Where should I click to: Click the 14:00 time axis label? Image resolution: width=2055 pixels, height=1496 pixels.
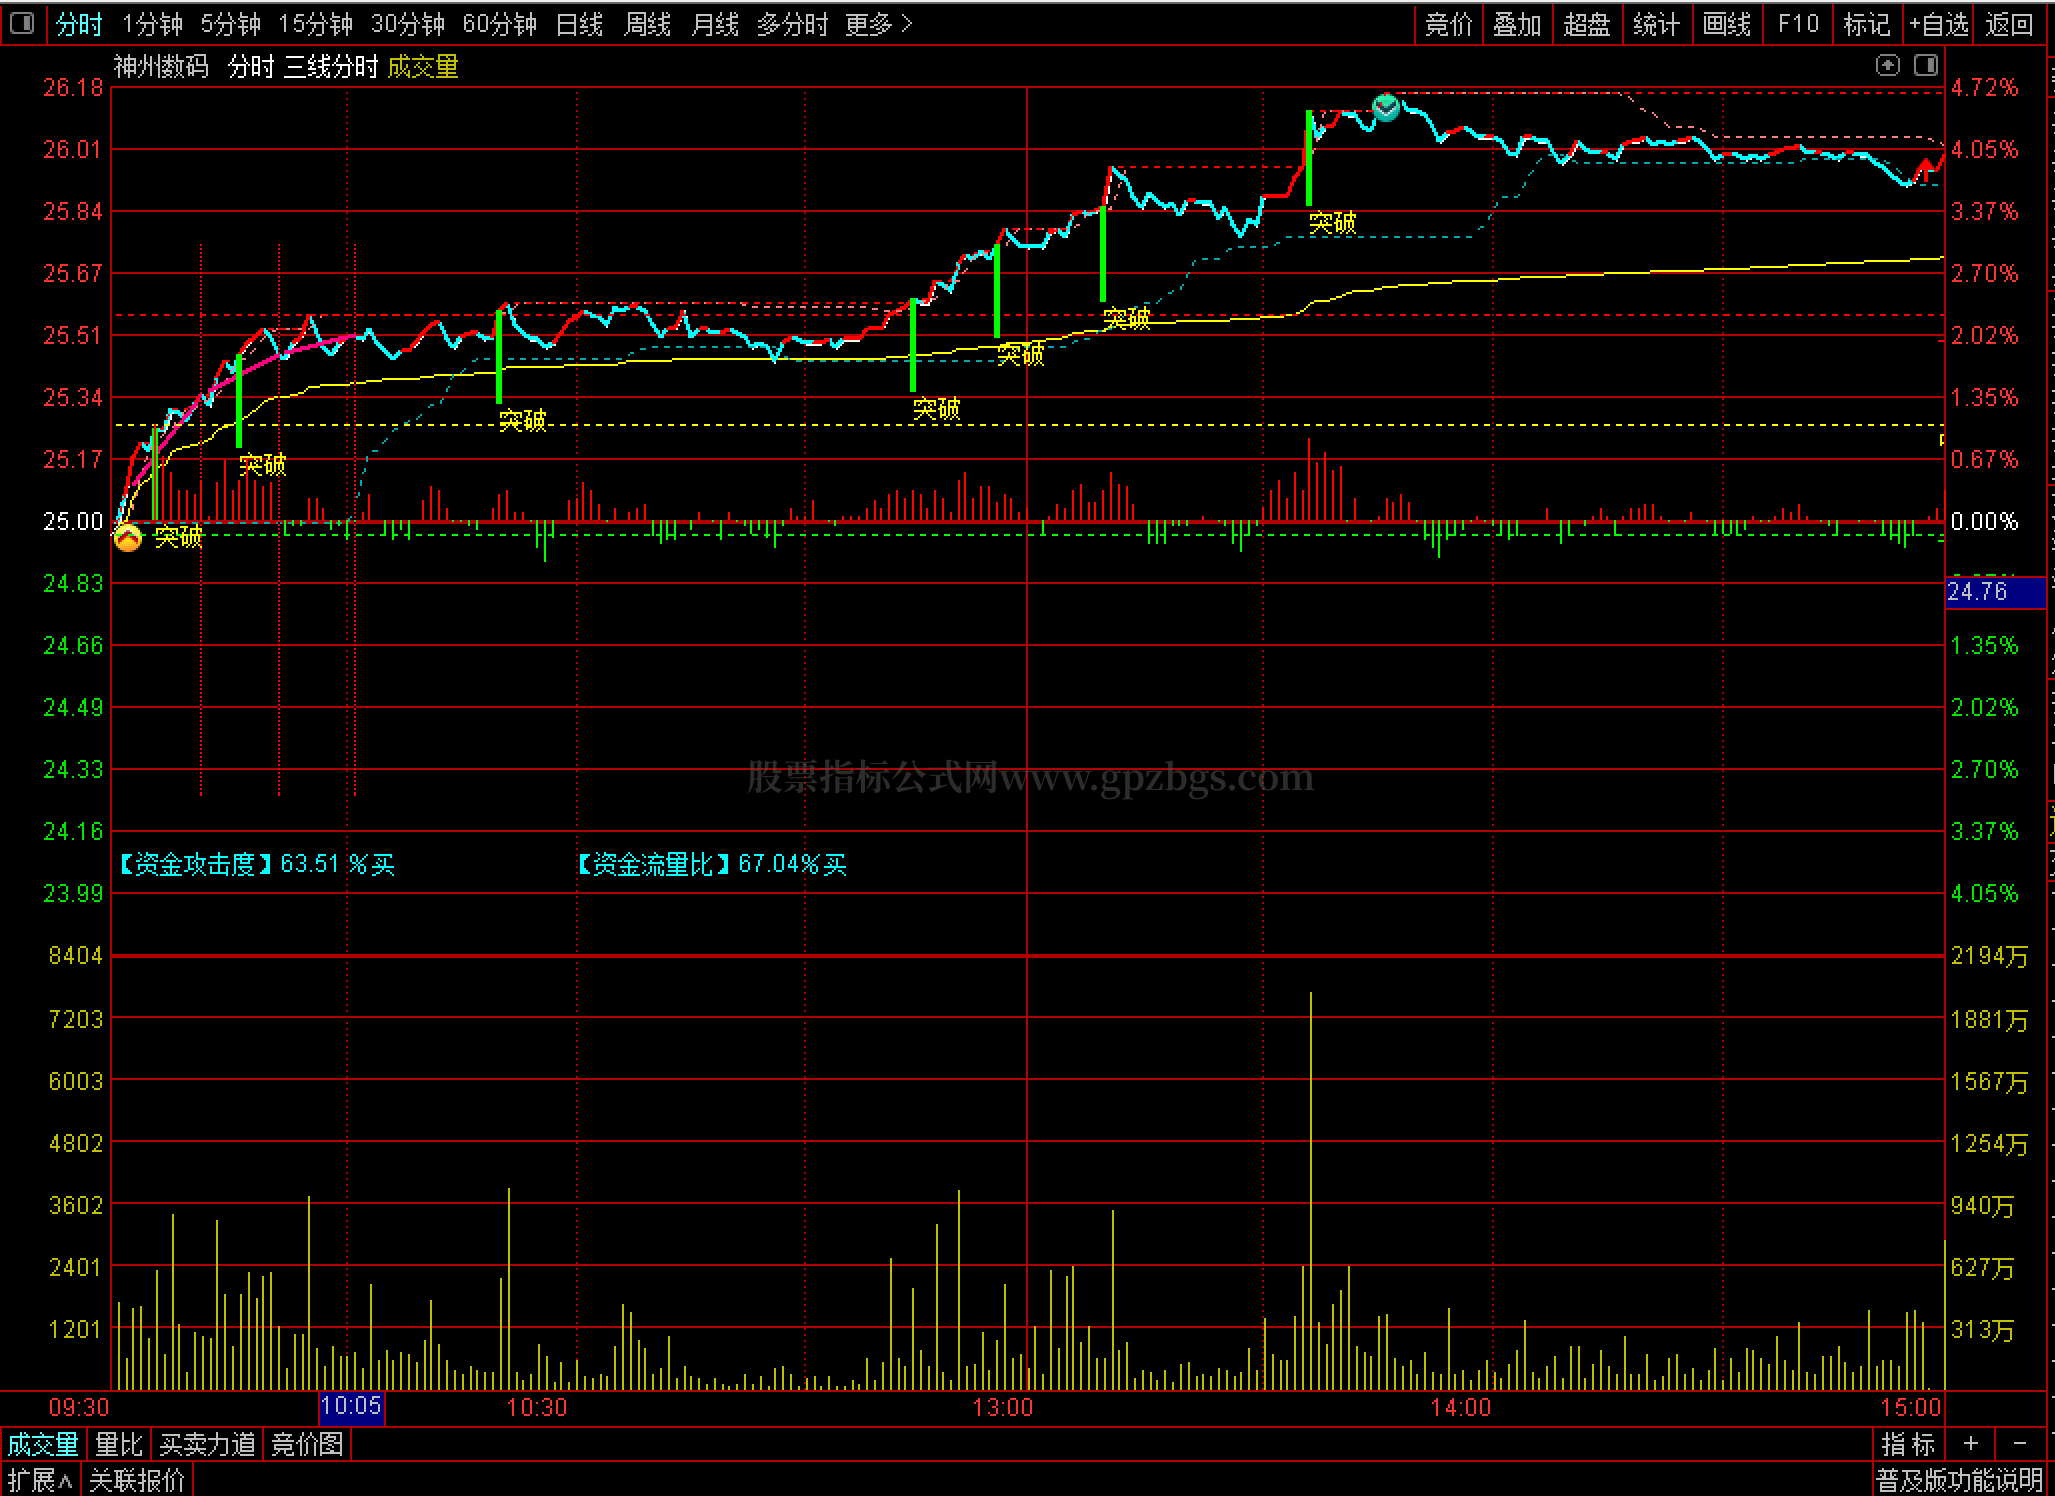coord(1461,1408)
